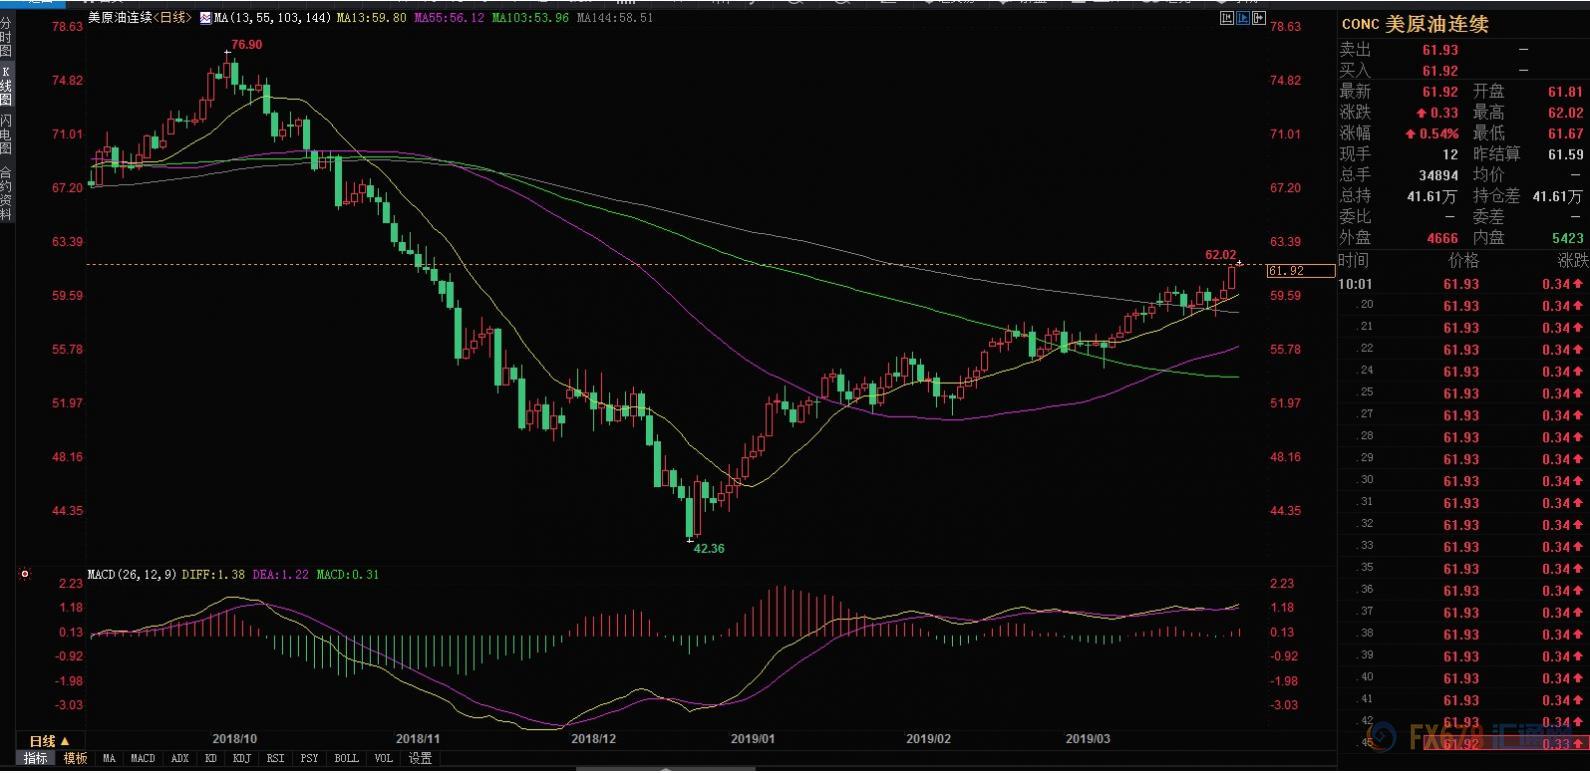The image size is (1590, 773).
Task: Apply the KD indicator
Action: click(x=211, y=759)
